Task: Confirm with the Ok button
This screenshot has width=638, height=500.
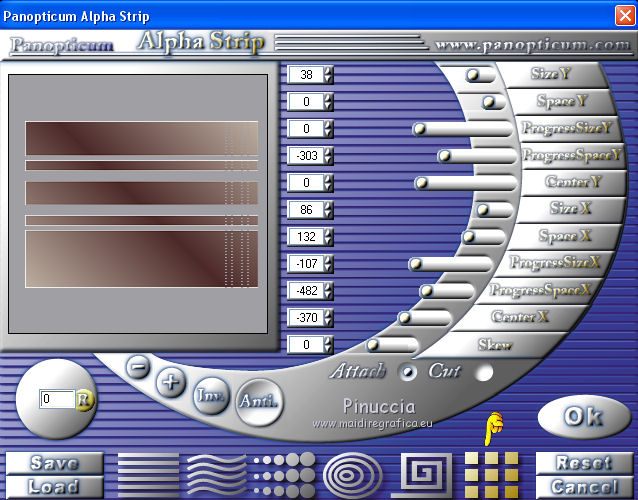Action: (583, 417)
